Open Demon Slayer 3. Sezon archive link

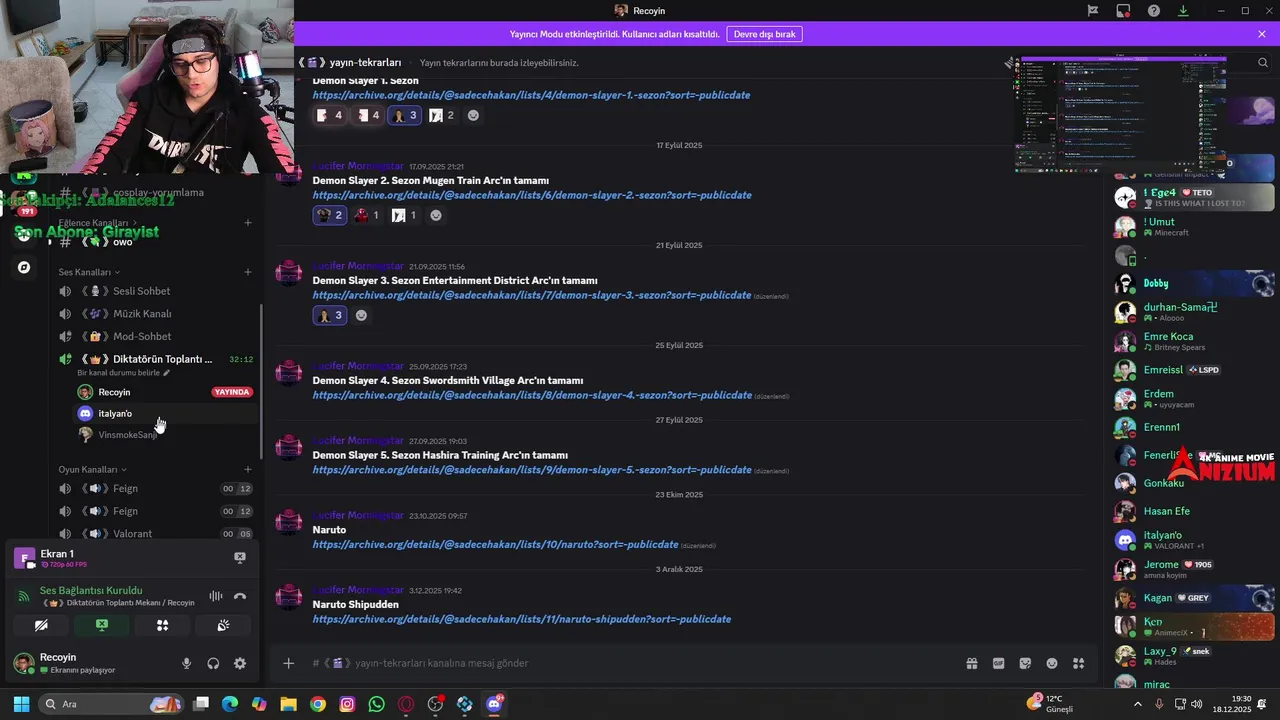531,295
